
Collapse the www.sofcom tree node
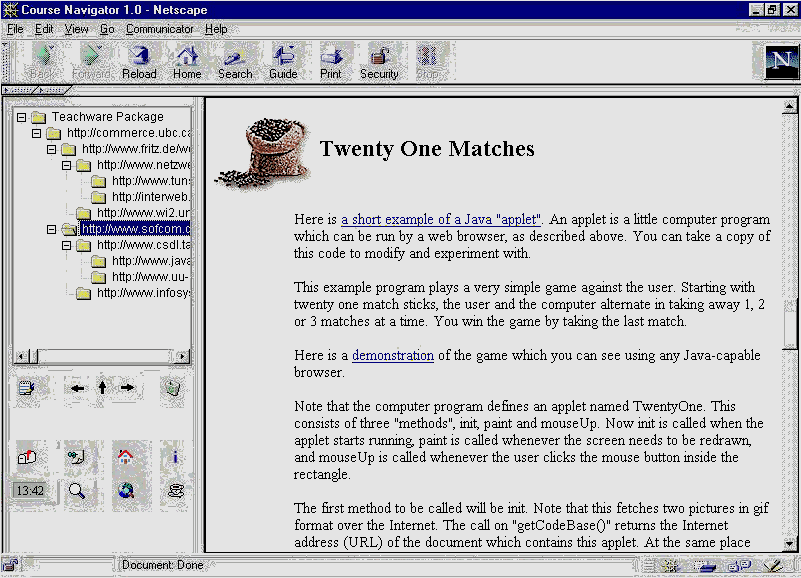tap(52, 229)
